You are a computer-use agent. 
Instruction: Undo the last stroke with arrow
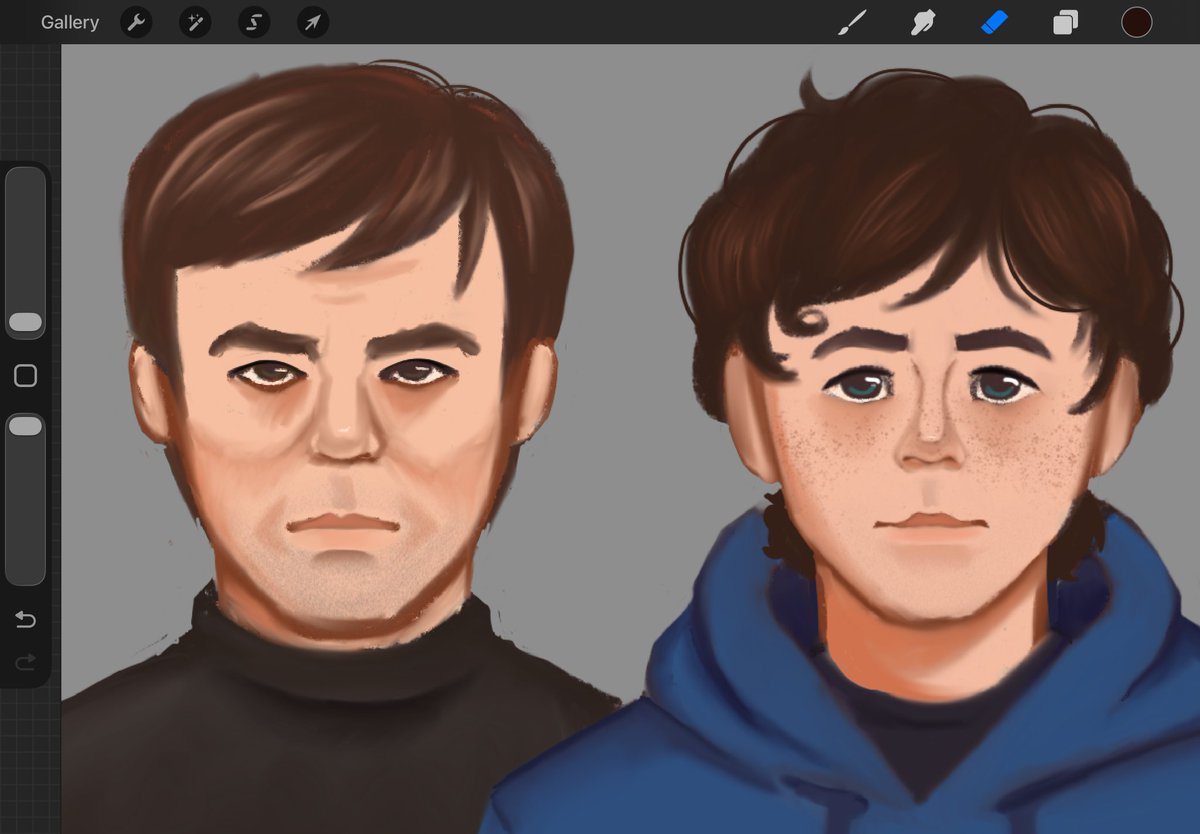(x=25, y=620)
